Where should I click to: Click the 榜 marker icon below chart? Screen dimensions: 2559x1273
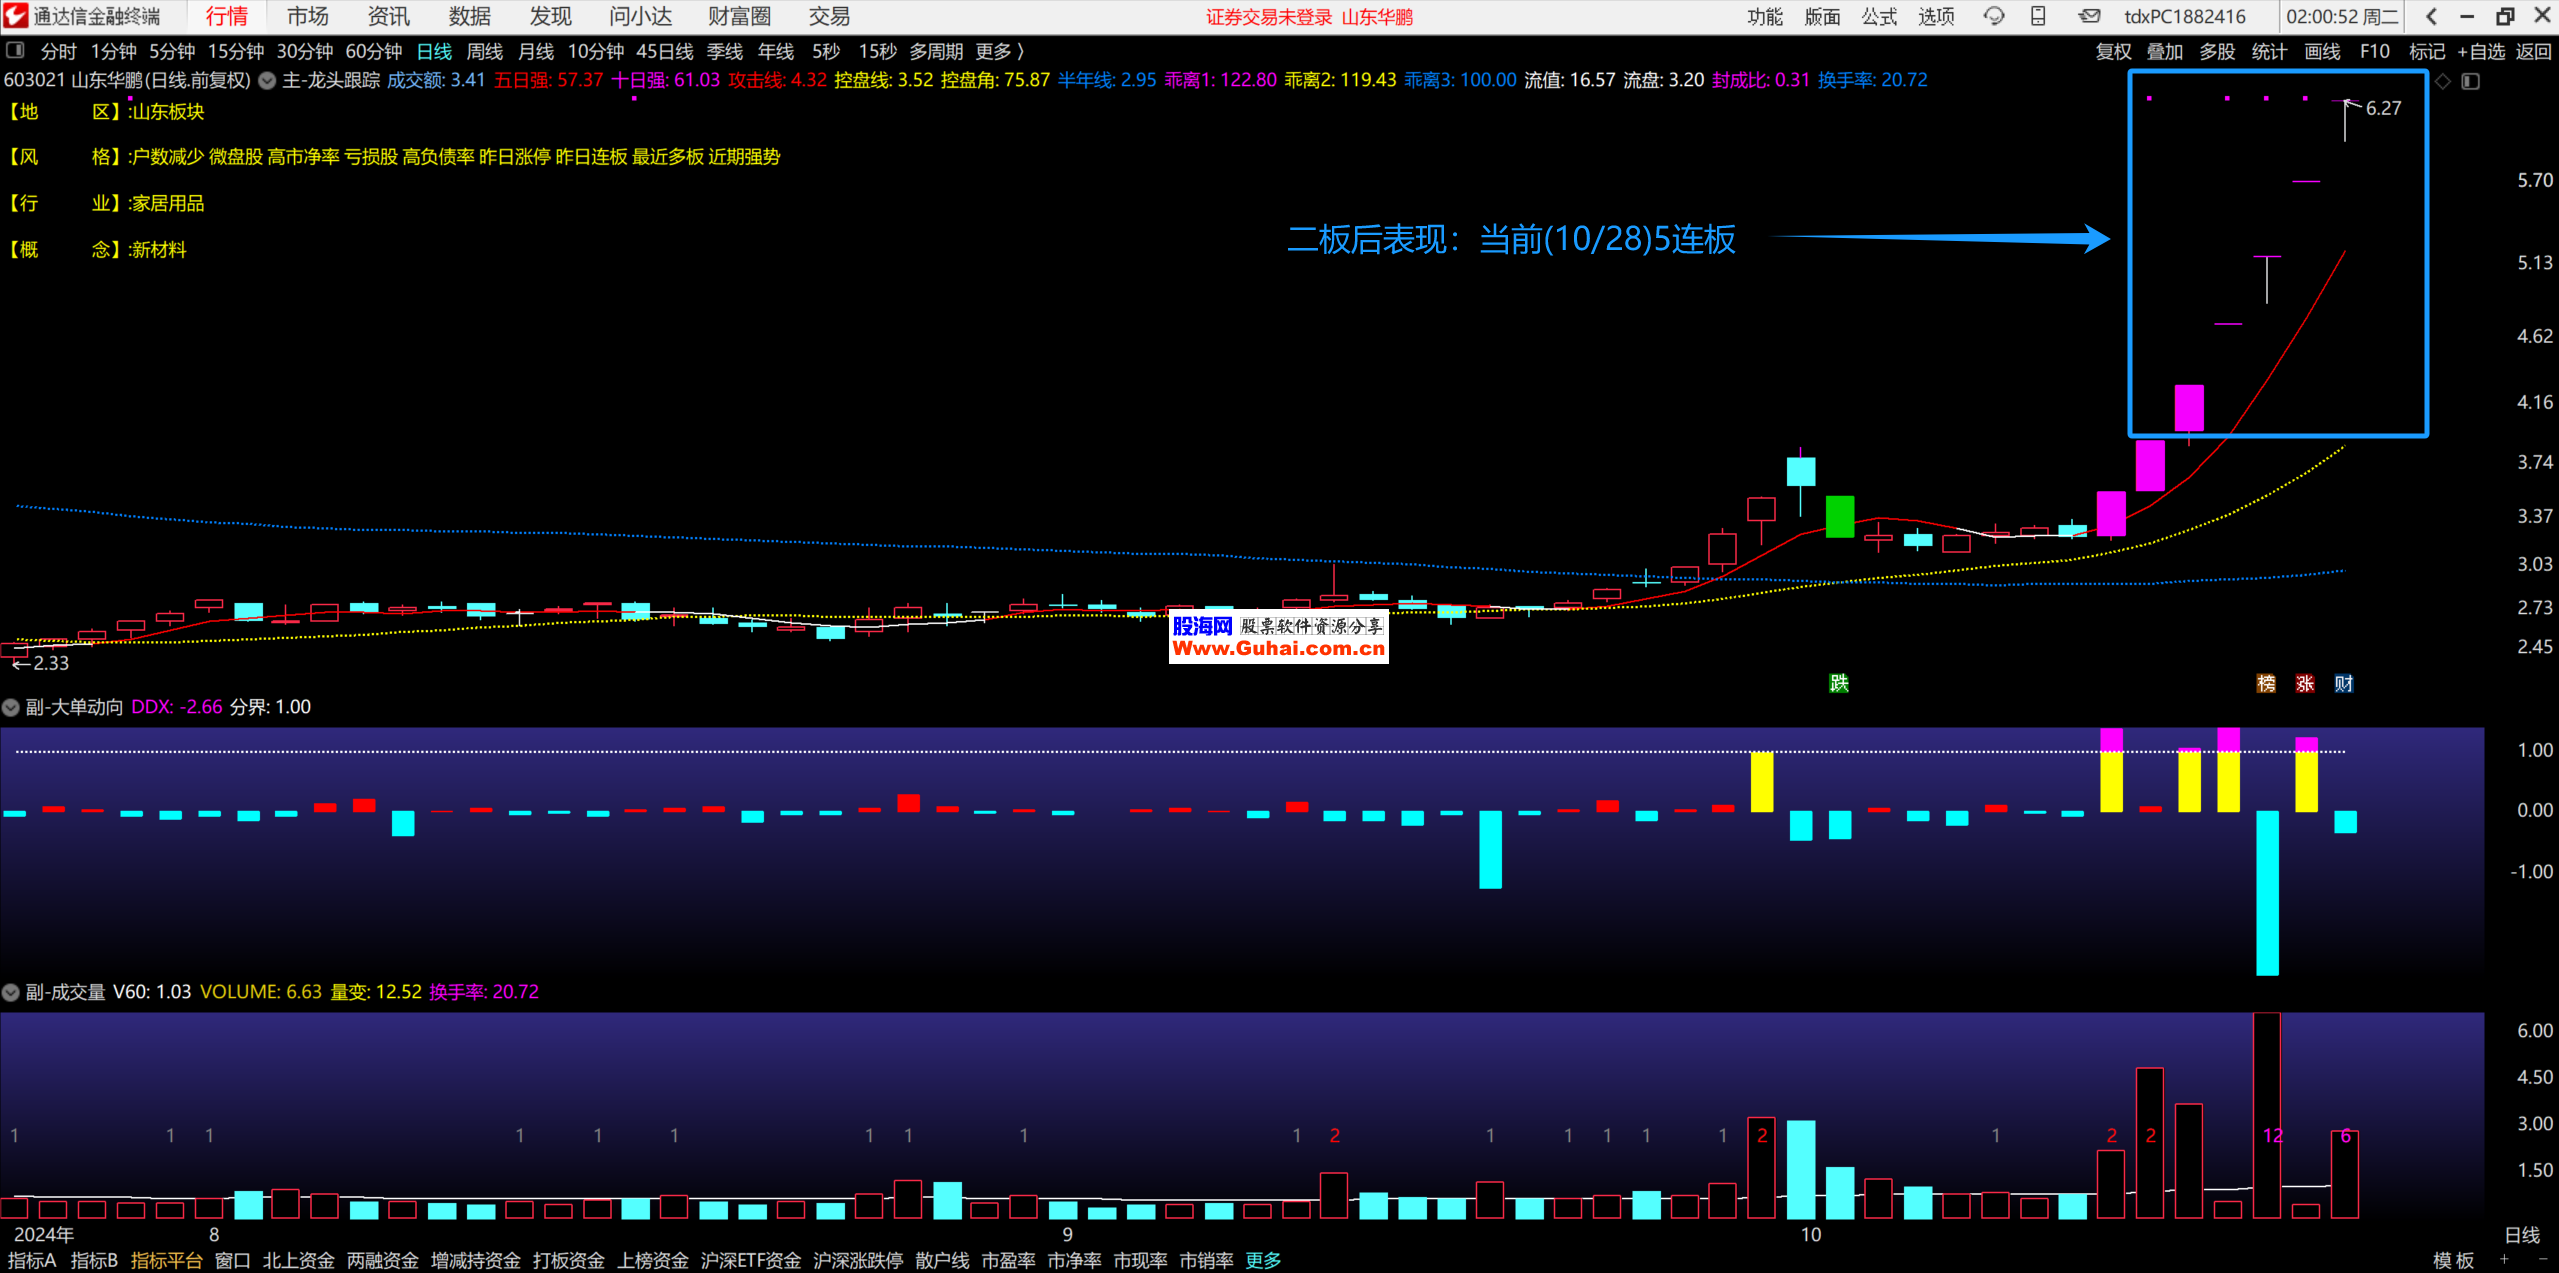(2266, 683)
